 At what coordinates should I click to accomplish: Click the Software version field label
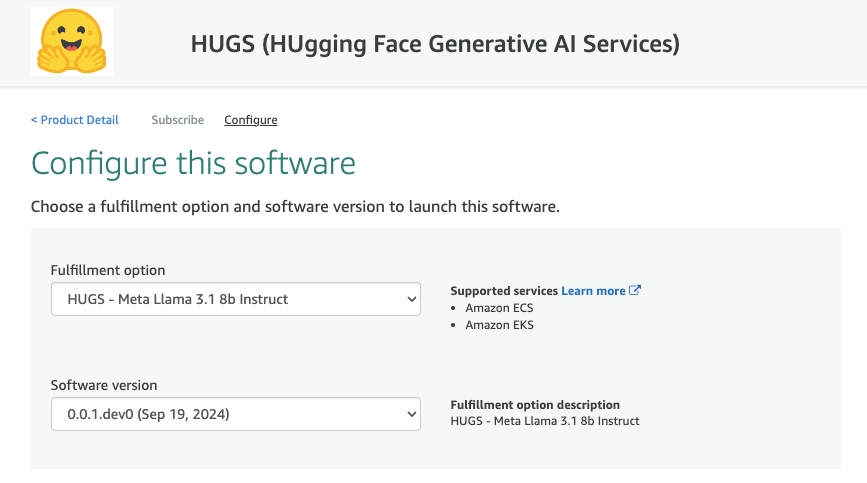click(x=104, y=385)
